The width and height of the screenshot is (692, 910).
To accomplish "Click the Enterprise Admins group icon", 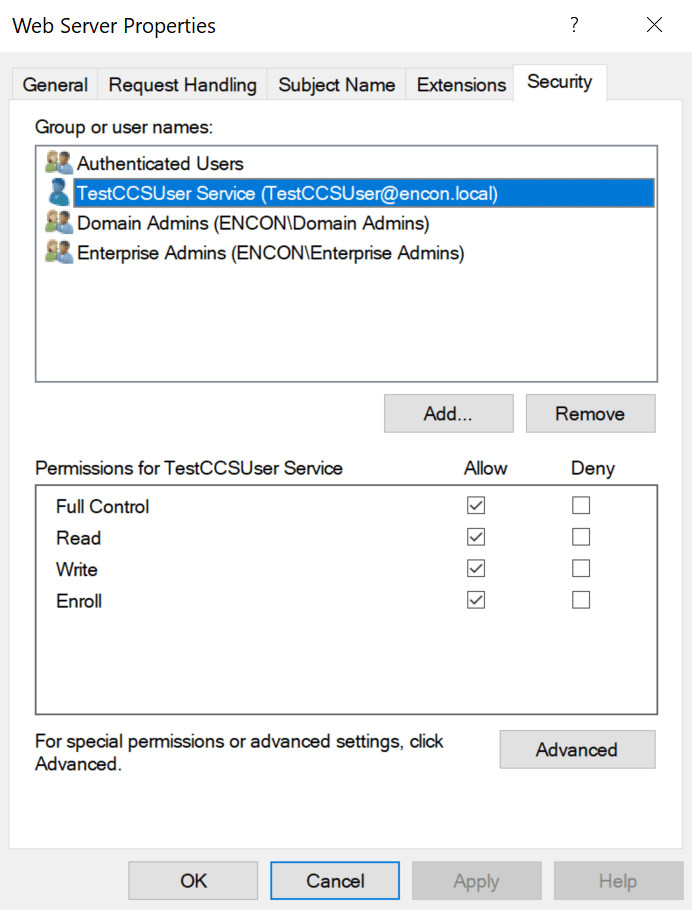I will (59, 253).
